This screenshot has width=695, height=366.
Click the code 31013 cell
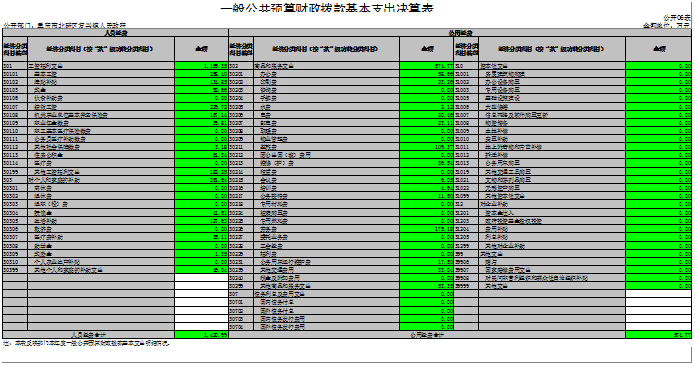466,164
